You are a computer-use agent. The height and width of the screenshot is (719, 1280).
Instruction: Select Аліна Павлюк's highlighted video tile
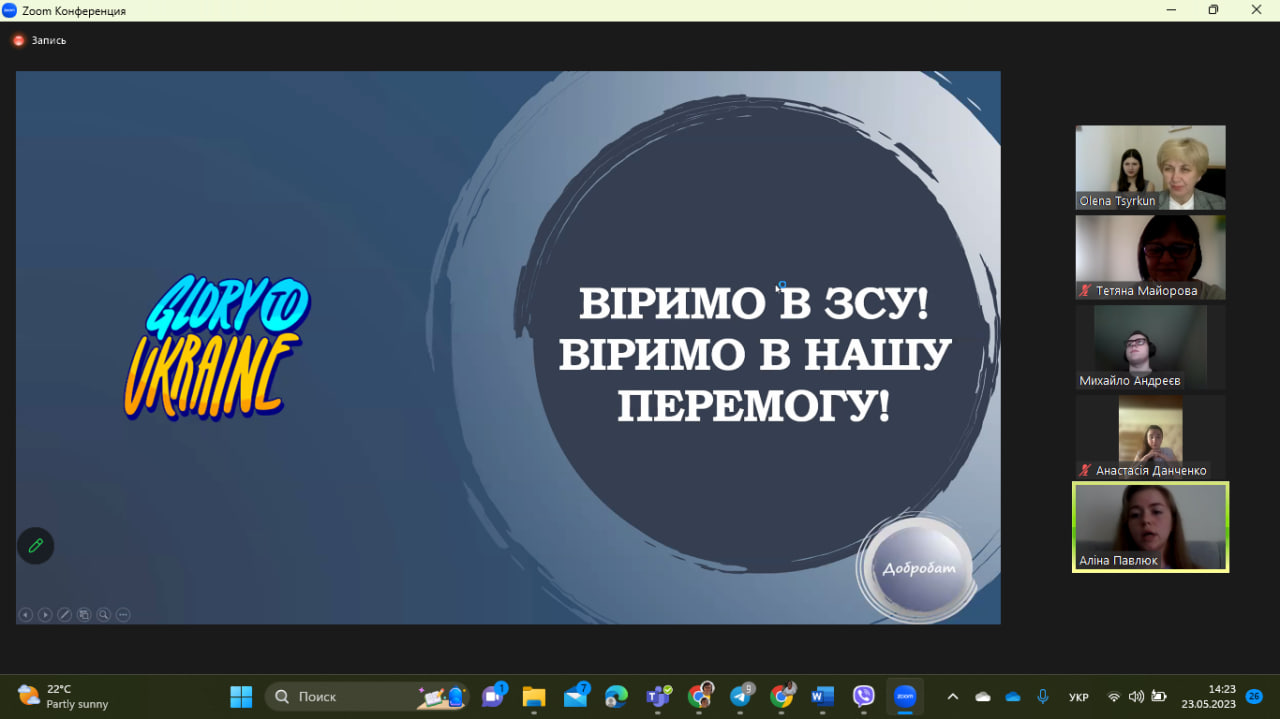click(1150, 527)
